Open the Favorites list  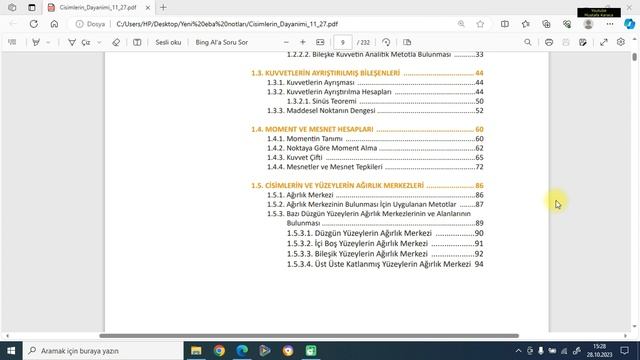tap(526, 24)
